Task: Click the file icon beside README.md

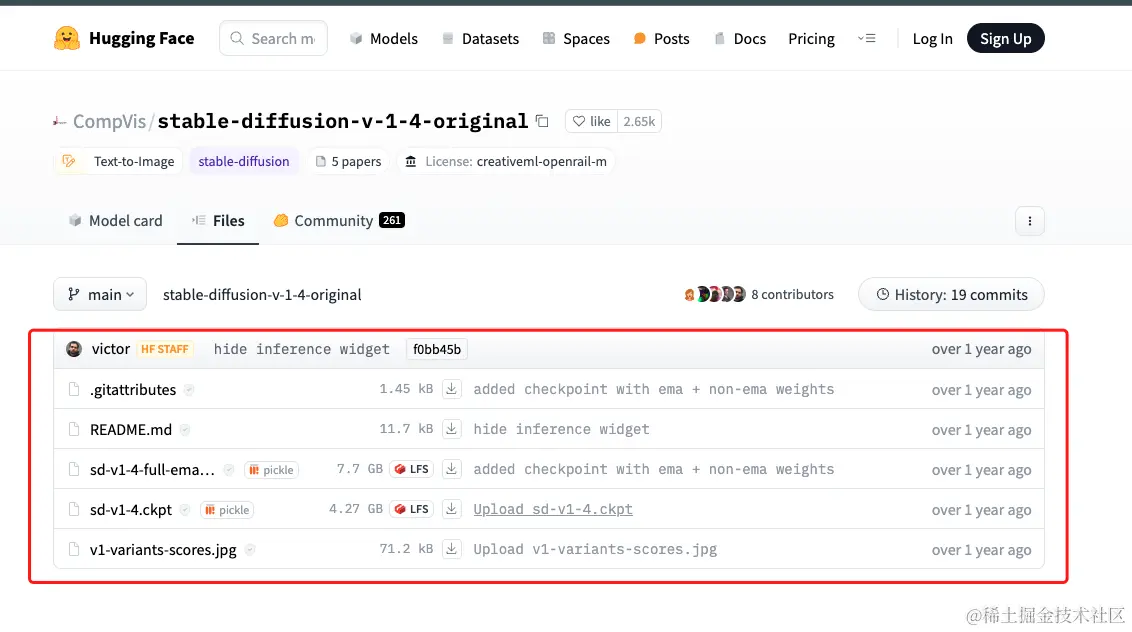Action: [x=74, y=429]
